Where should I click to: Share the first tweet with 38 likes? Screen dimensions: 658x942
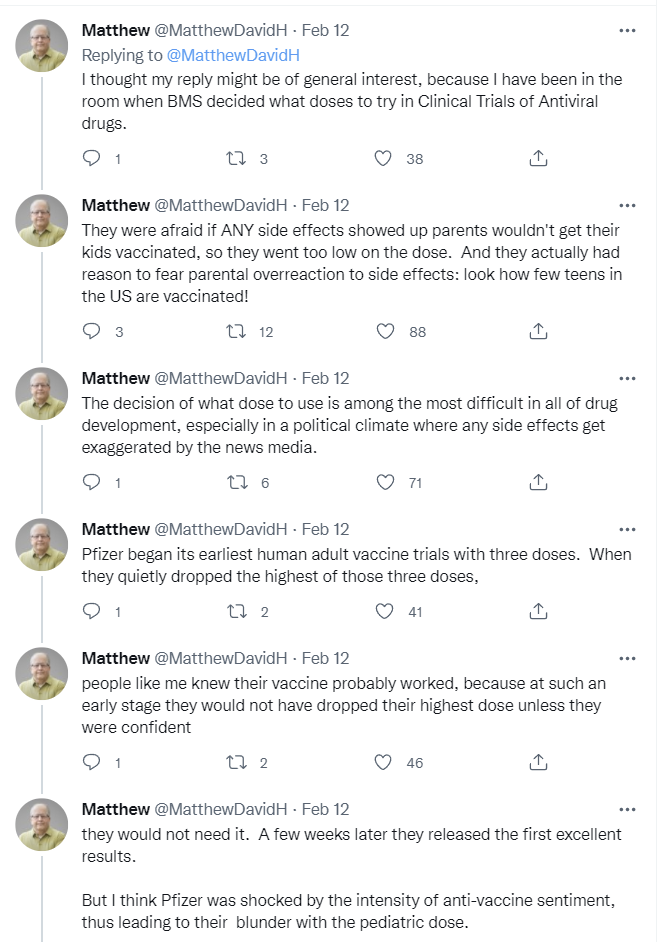pos(537,158)
